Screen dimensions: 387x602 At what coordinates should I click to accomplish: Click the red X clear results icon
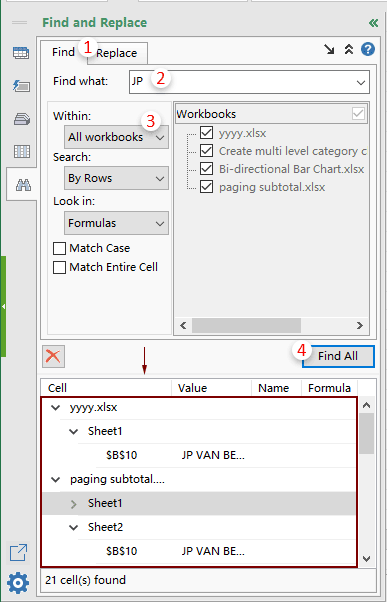53,356
